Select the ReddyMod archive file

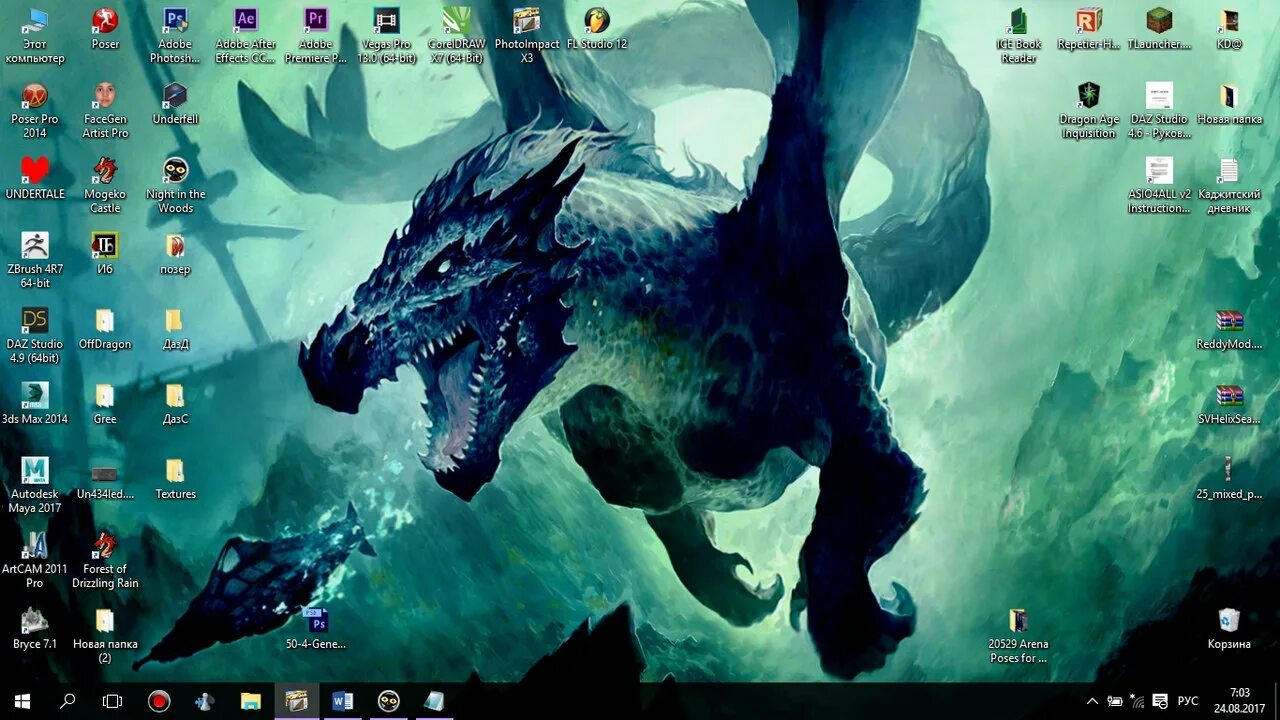(1229, 329)
